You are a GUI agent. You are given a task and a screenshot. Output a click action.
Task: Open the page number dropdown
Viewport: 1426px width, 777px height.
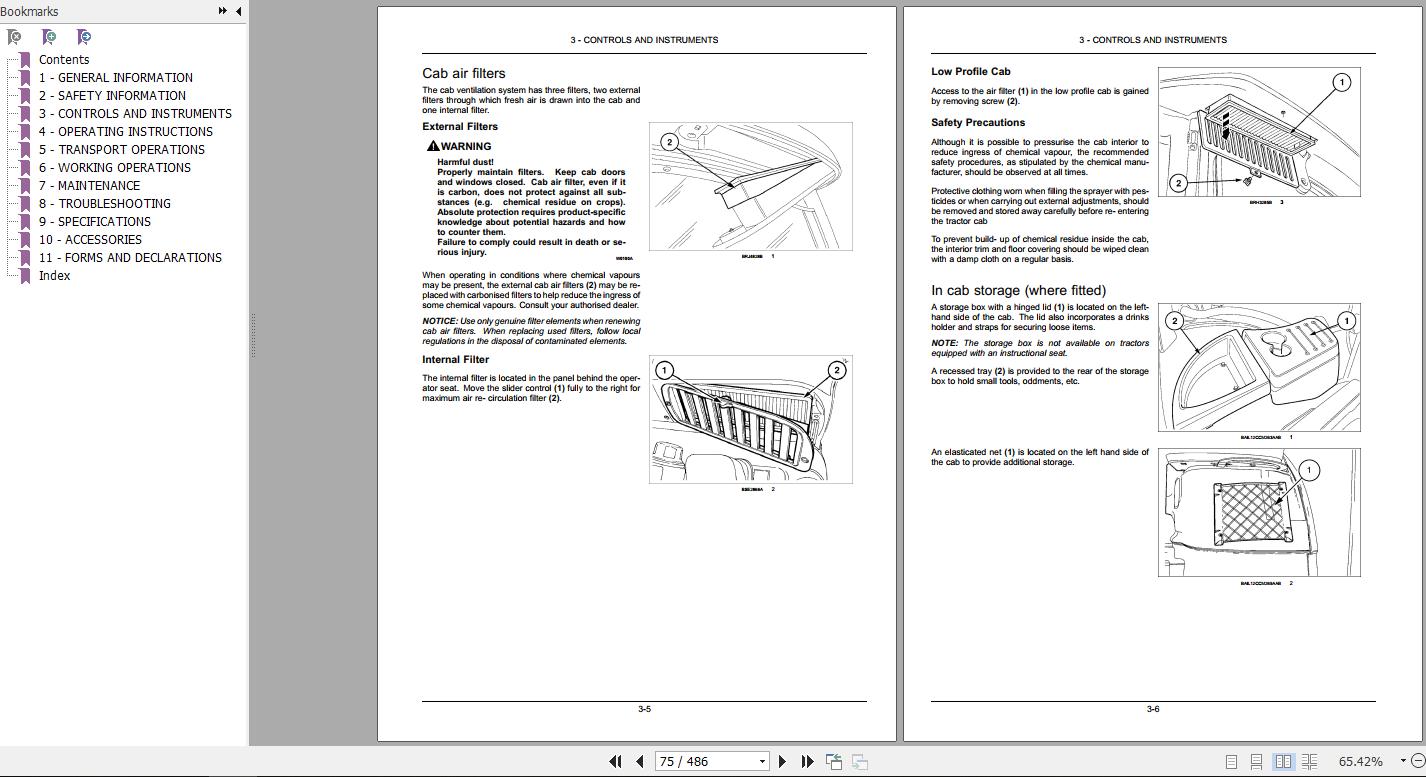coord(762,761)
